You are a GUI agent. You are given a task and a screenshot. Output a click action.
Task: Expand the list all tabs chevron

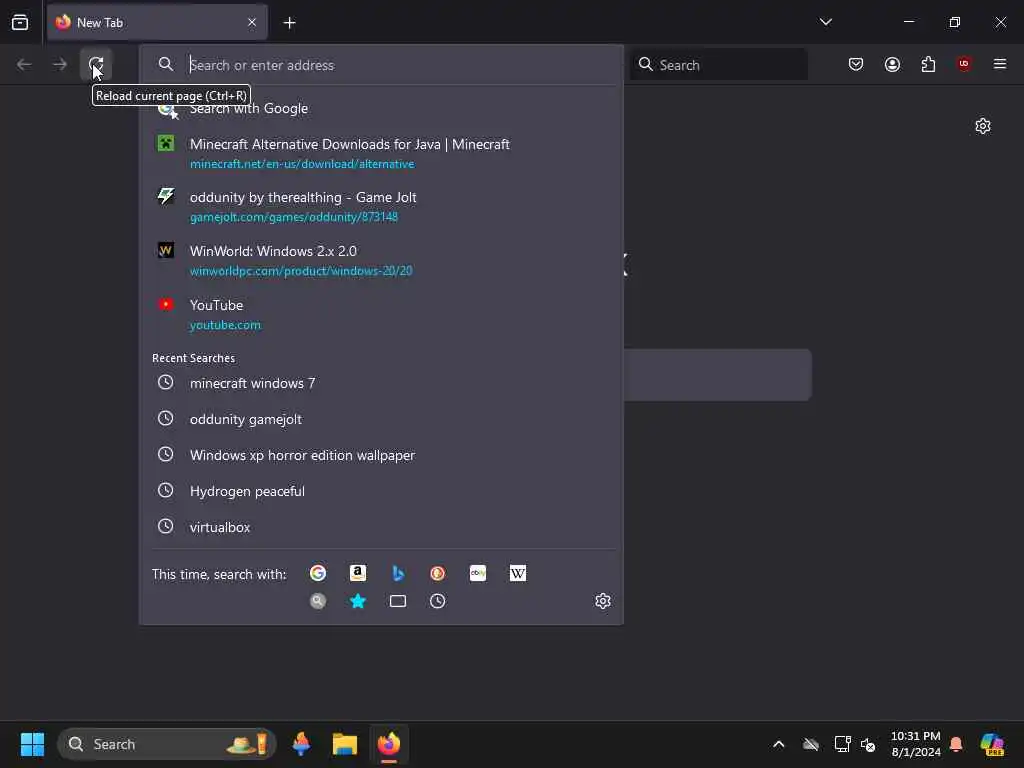[x=826, y=22]
